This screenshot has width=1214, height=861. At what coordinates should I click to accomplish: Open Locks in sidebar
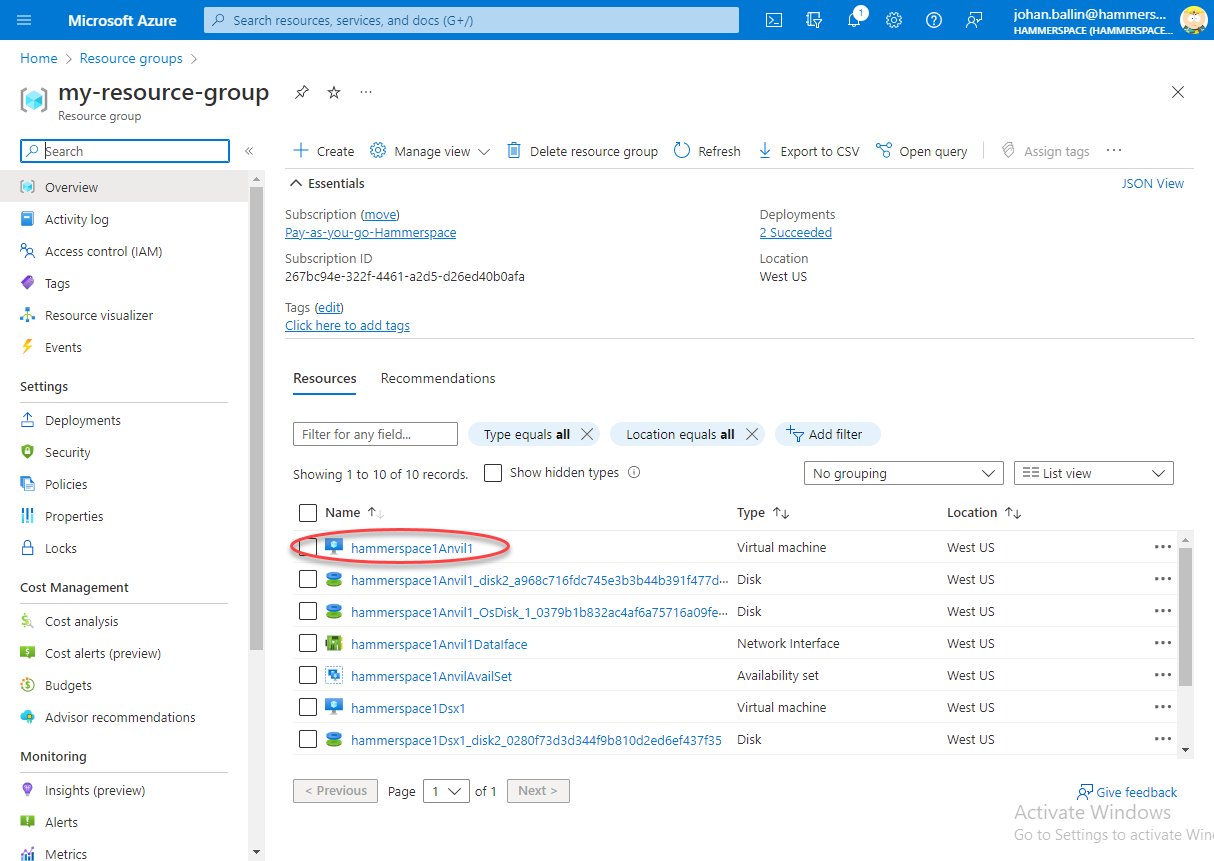tap(61, 548)
